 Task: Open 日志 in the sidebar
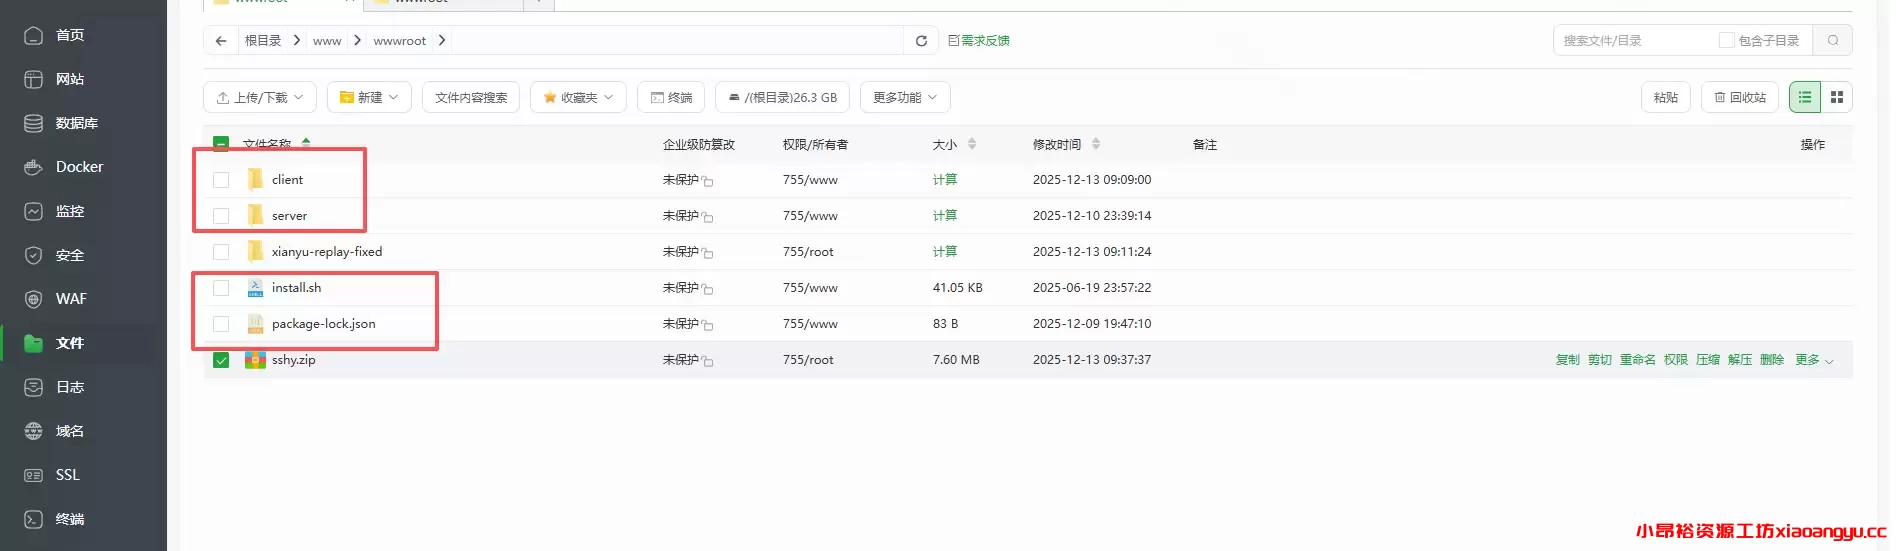[69, 387]
